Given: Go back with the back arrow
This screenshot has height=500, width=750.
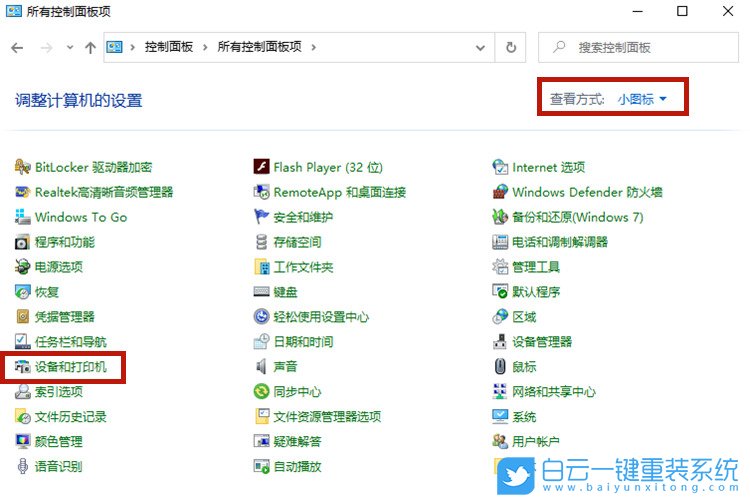Looking at the screenshot, I should (x=17, y=47).
